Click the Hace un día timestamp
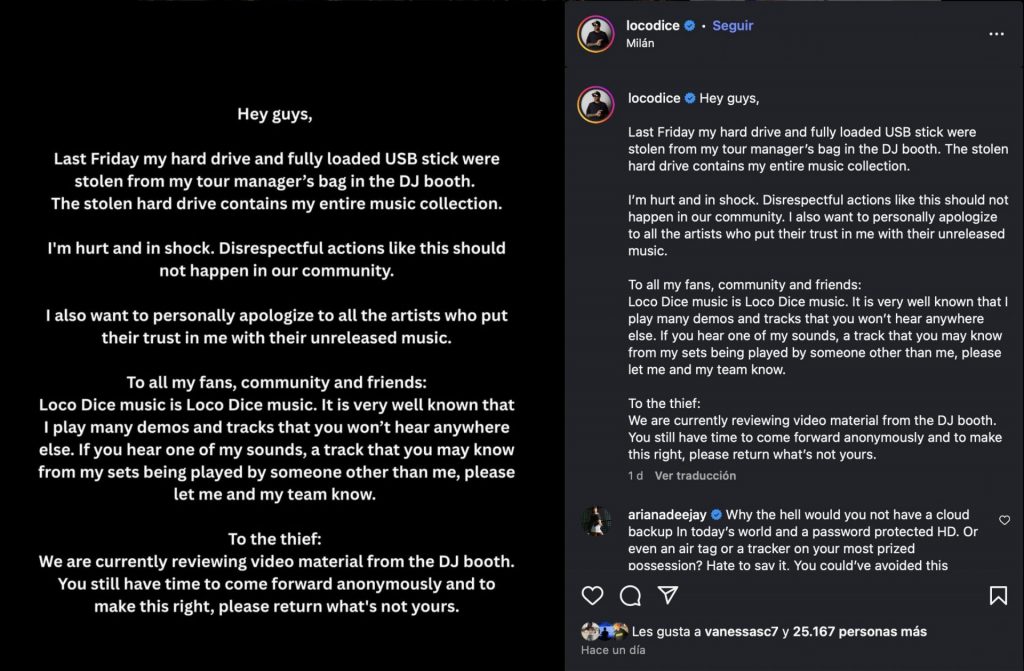Image resolution: width=1024 pixels, height=671 pixels. tap(613, 650)
